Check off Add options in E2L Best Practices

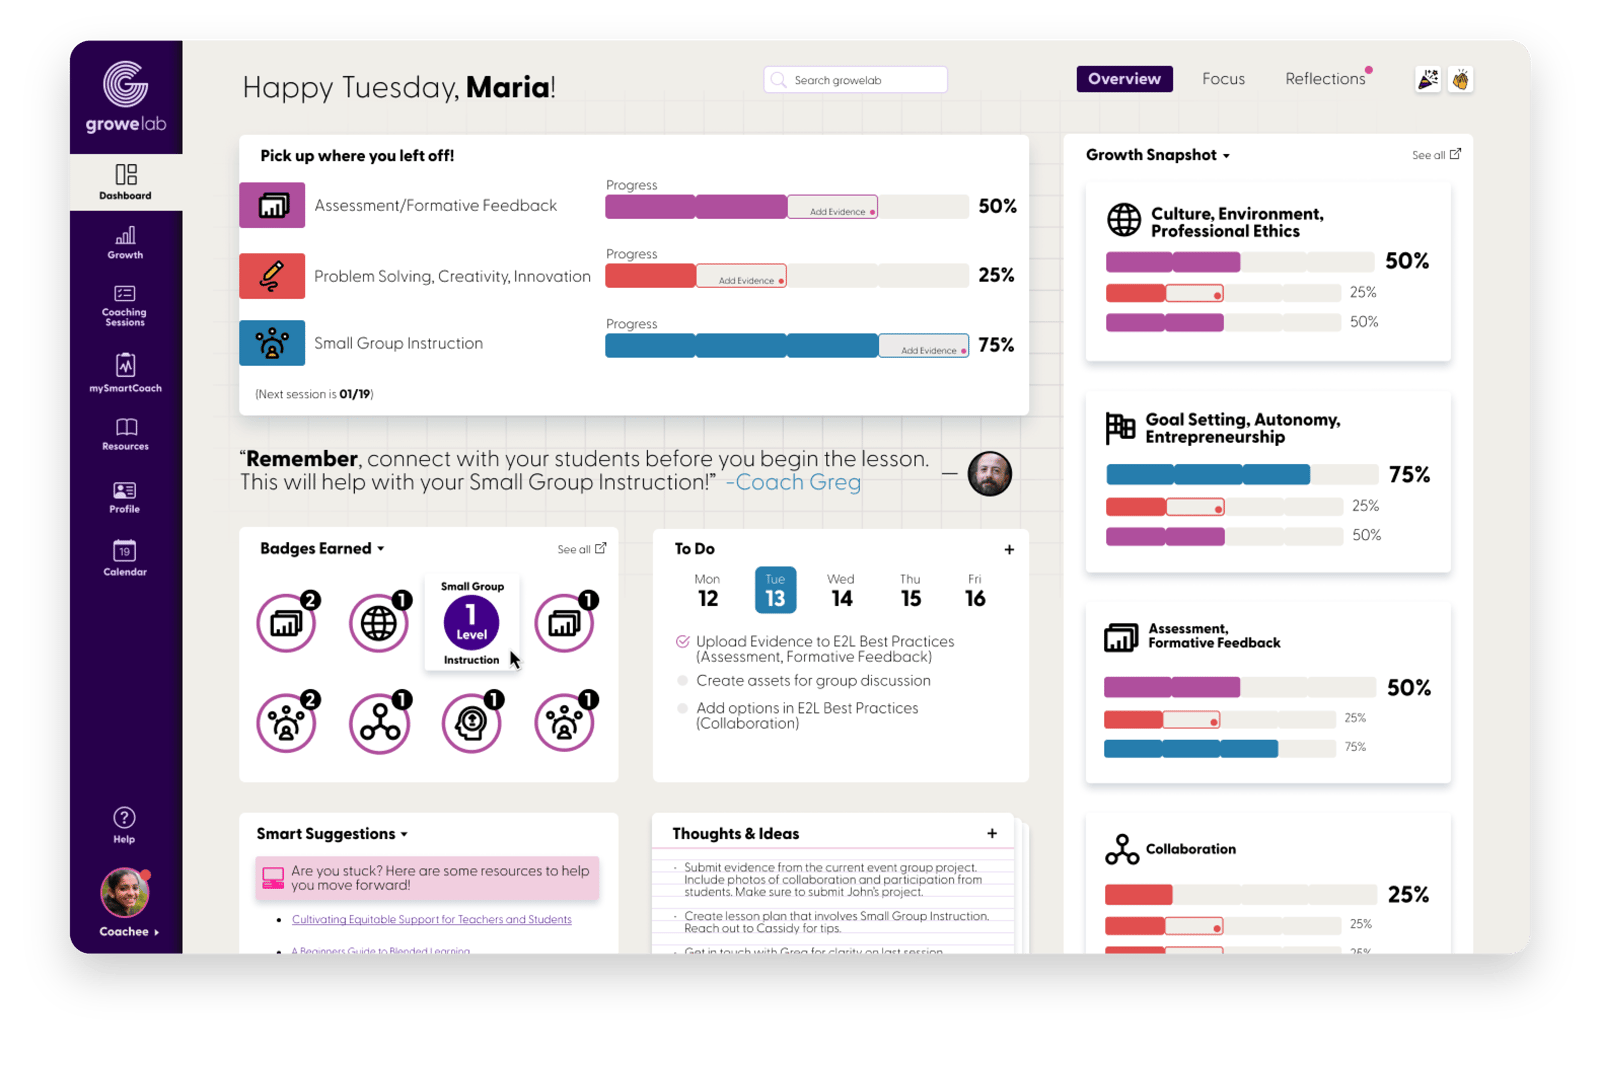pos(683,708)
